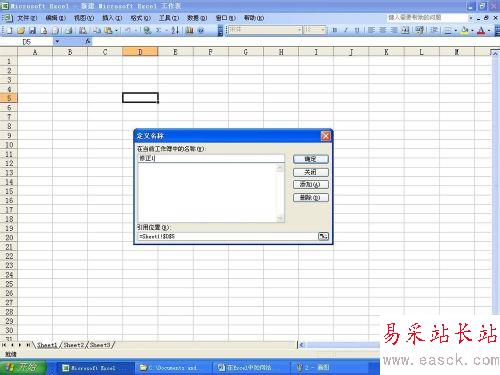The width and height of the screenshot is (500, 375).
Task: Open the 编辑 (Edit) menu
Action: [55, 18]
